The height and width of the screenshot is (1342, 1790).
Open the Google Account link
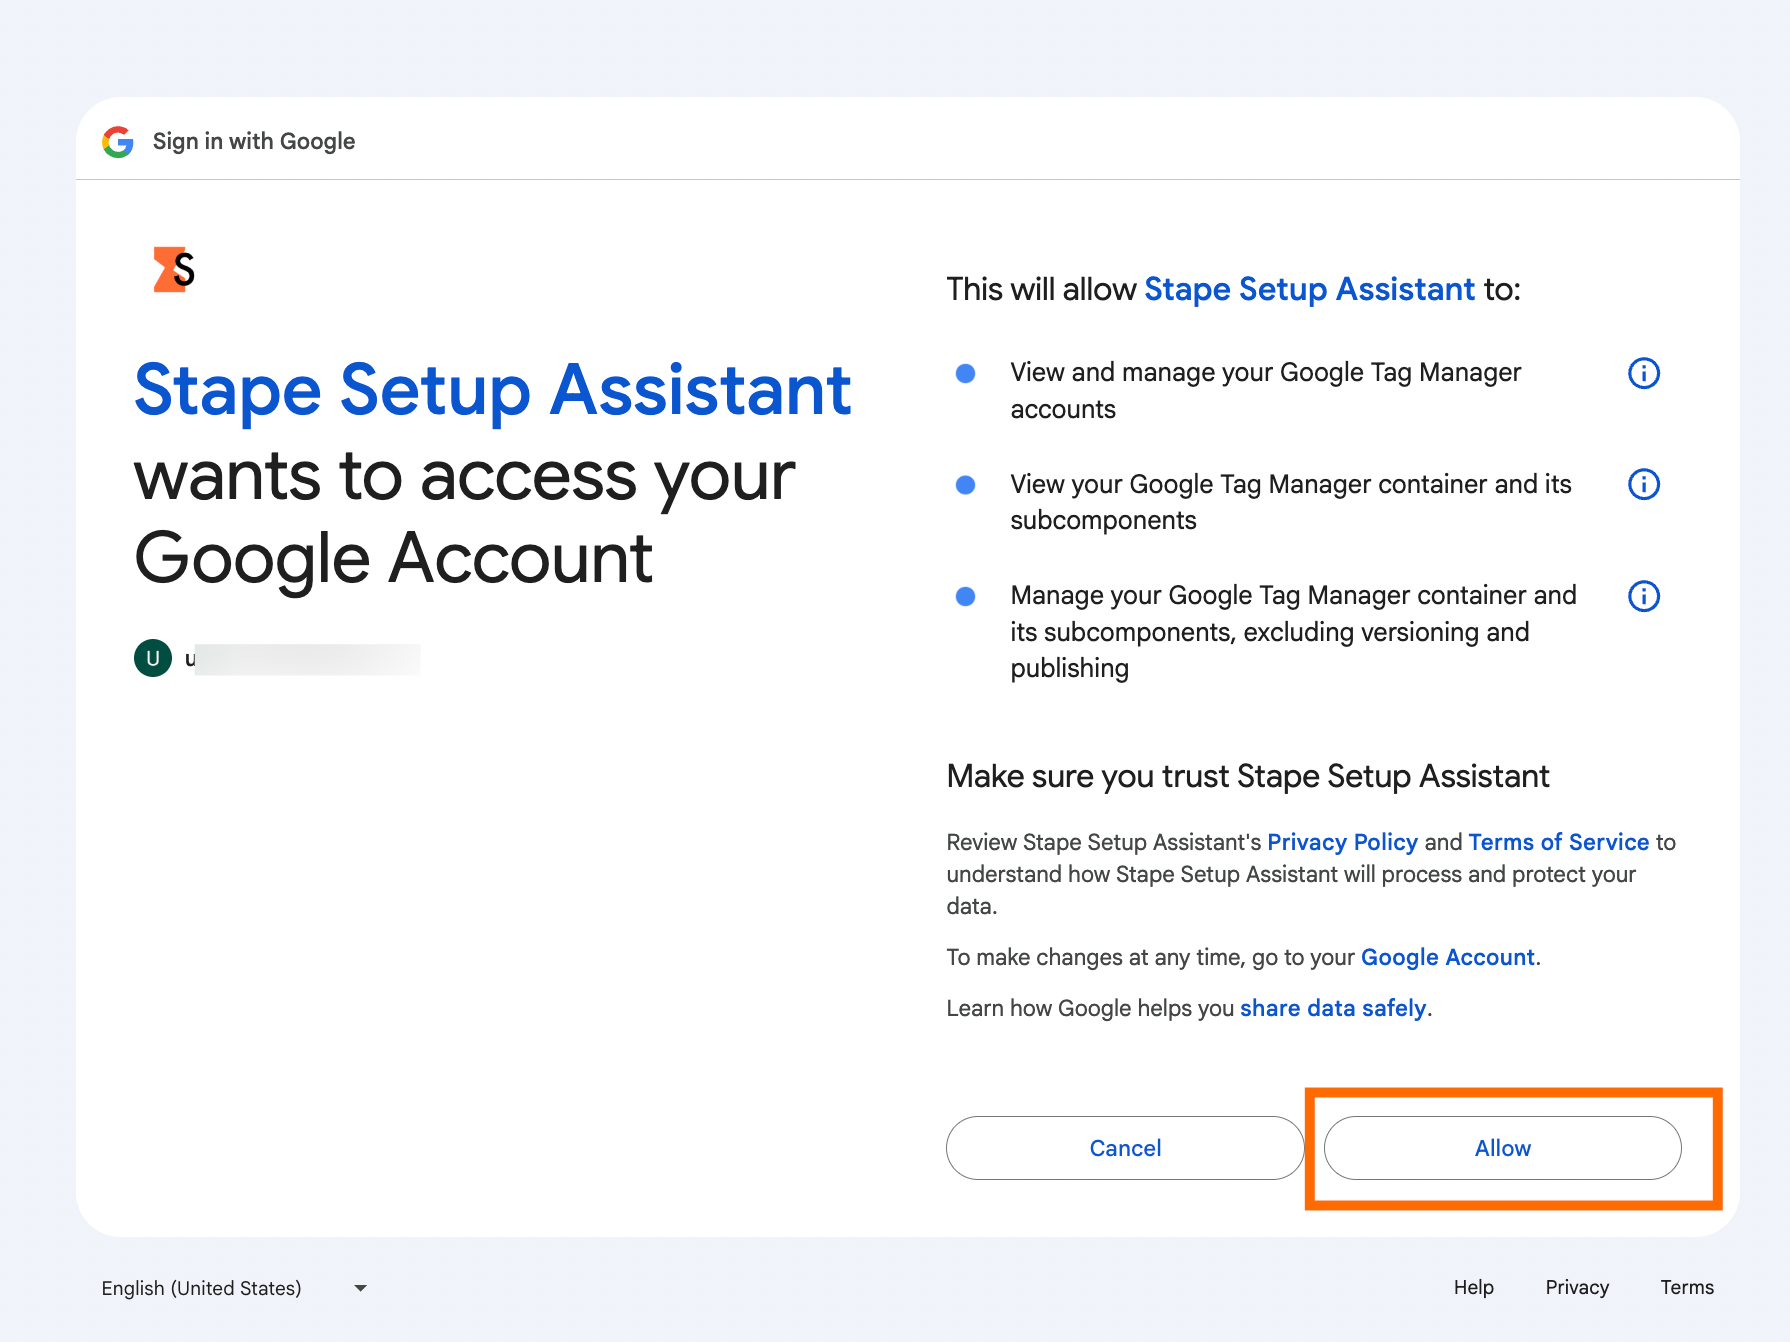click(1447, 957)
